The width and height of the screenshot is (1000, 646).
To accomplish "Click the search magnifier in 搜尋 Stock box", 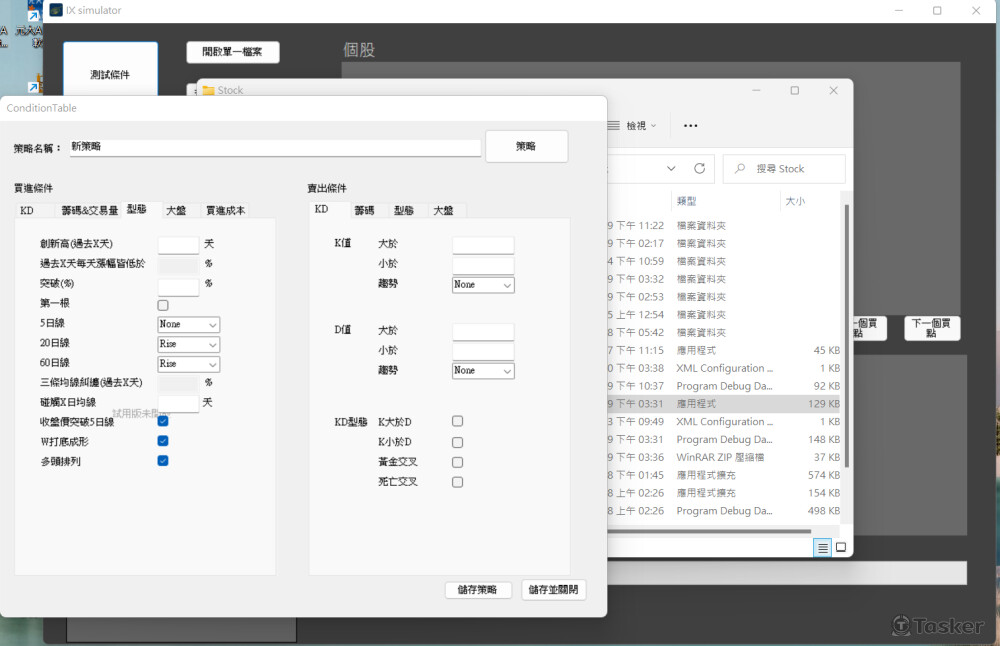I will tap(740, 169).
